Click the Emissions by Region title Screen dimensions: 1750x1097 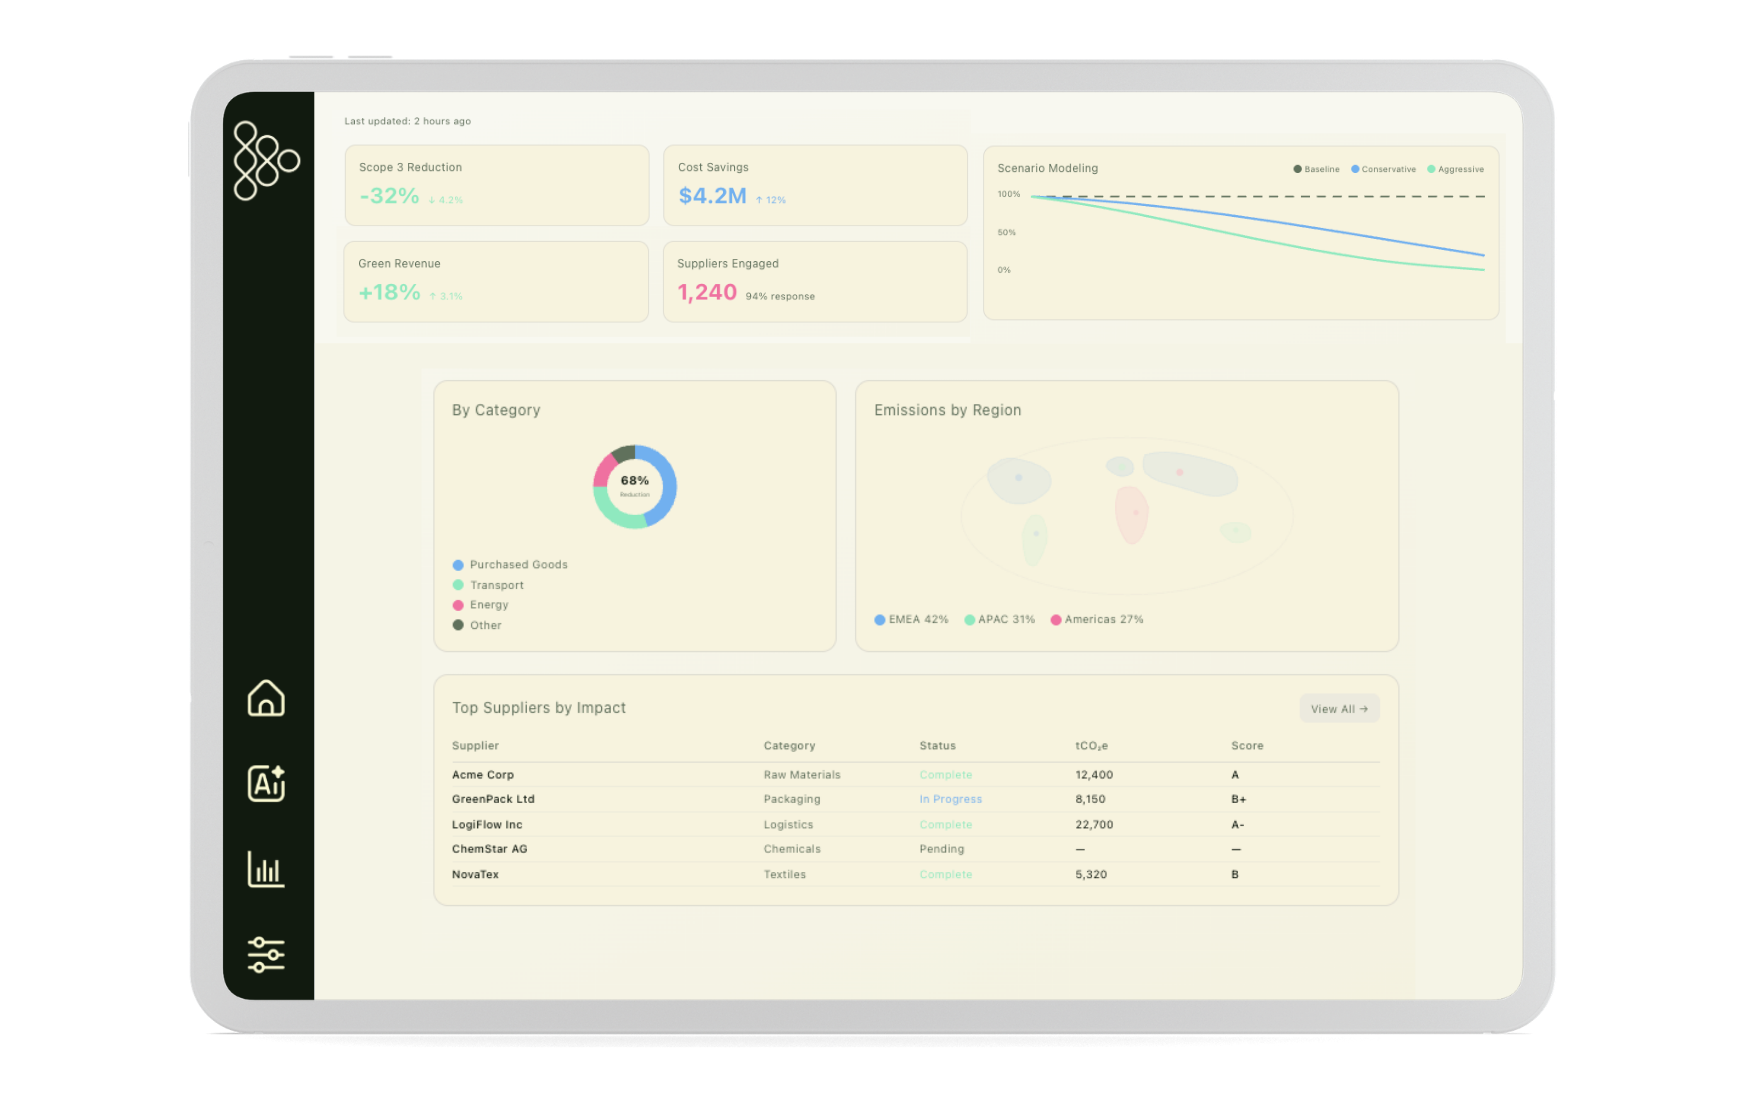(x=948, y=410)
